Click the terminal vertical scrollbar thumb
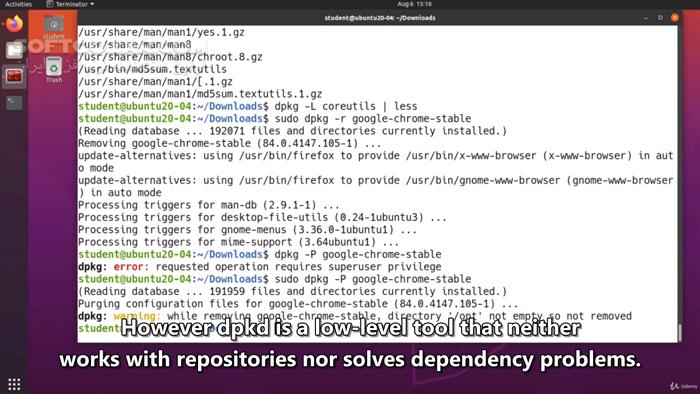 point(680,332)
